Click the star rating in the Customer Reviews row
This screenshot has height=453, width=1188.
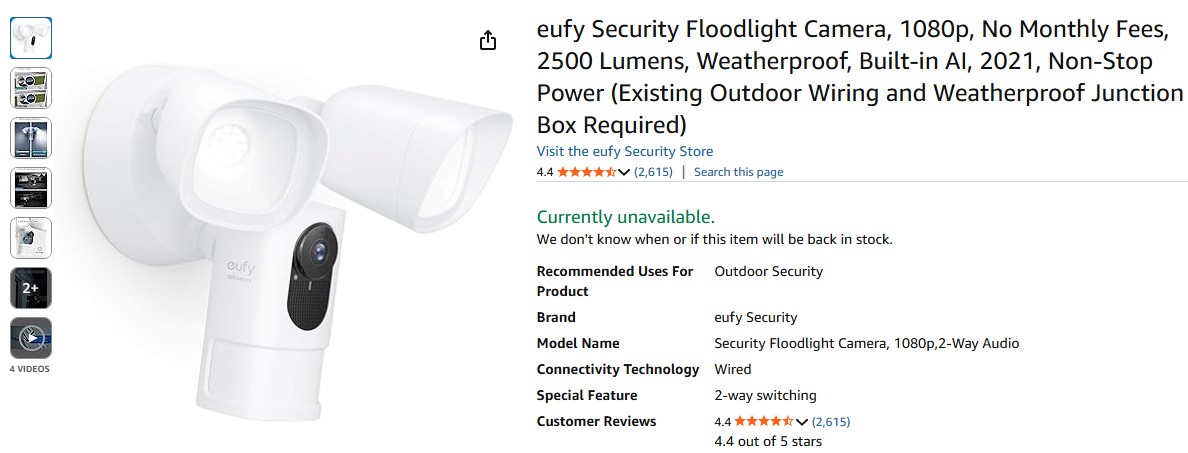tap(765, 422)
